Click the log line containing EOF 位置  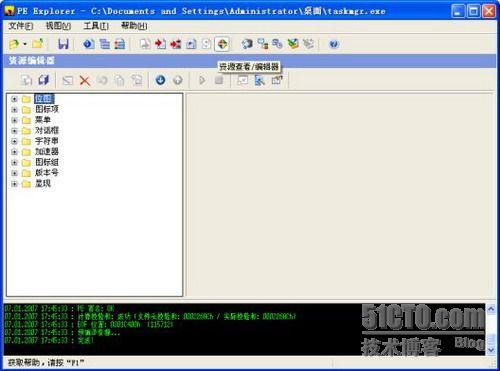tap(89, 324)
